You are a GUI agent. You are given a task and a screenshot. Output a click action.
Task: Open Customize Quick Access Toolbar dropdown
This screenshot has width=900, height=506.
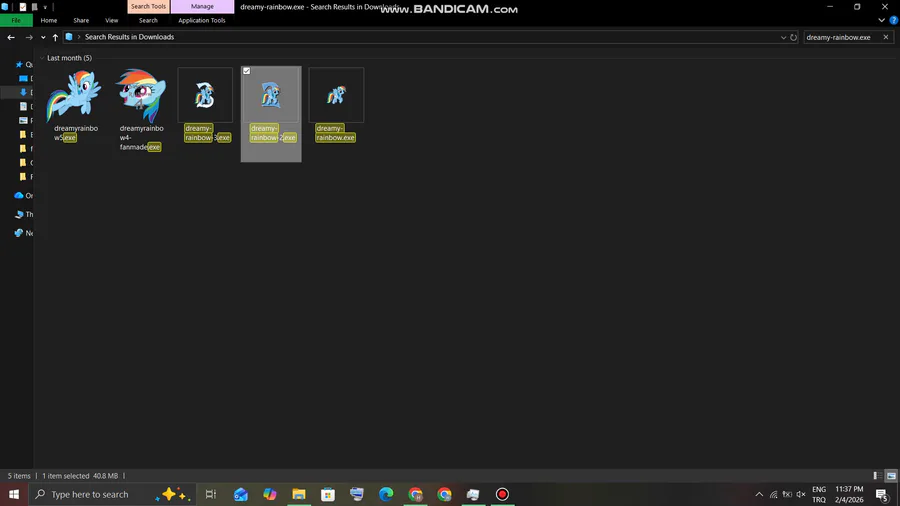[45, 7]
